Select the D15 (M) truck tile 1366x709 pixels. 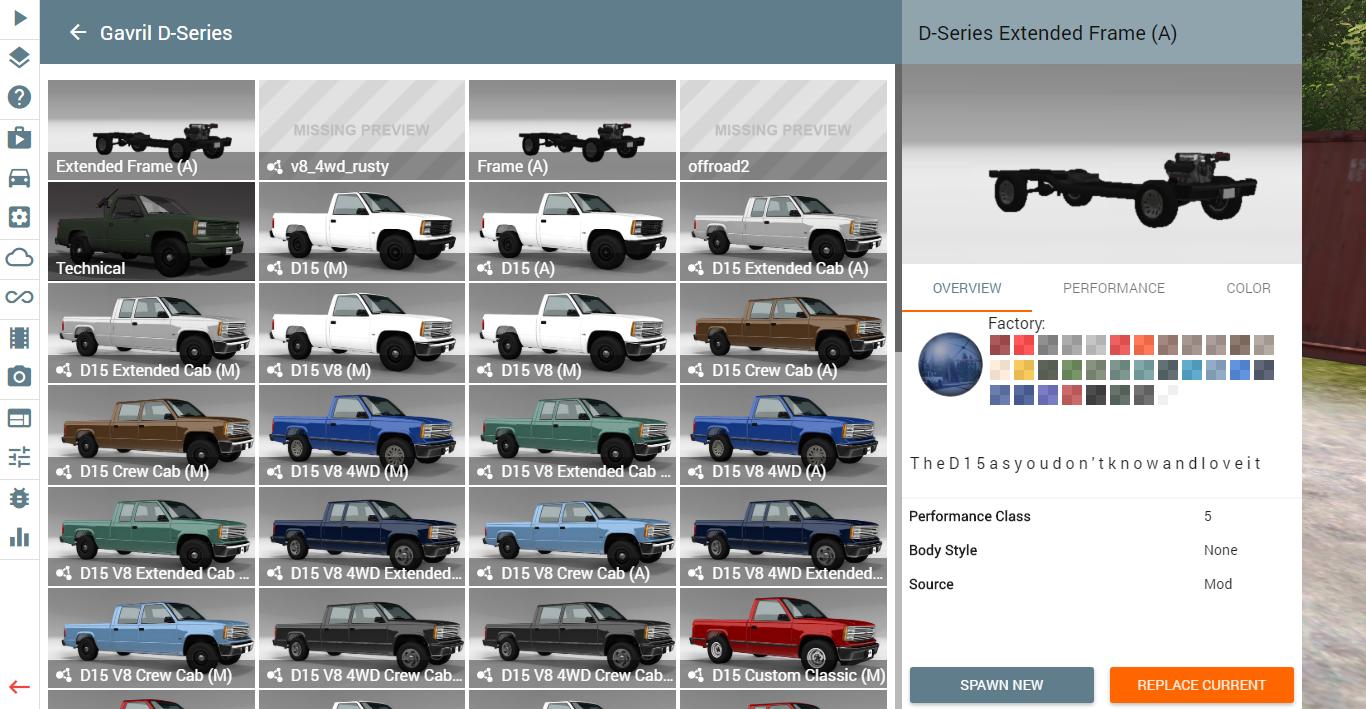(x=362, y=231)
